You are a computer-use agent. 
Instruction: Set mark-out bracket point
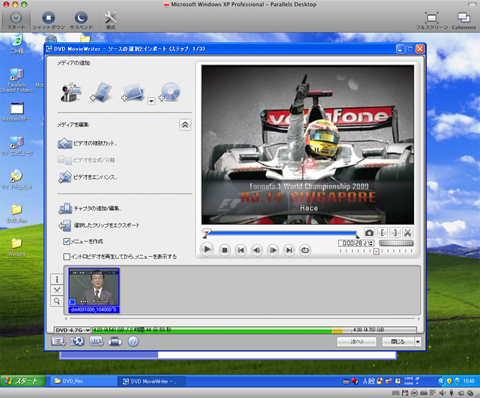pos(395,232)
